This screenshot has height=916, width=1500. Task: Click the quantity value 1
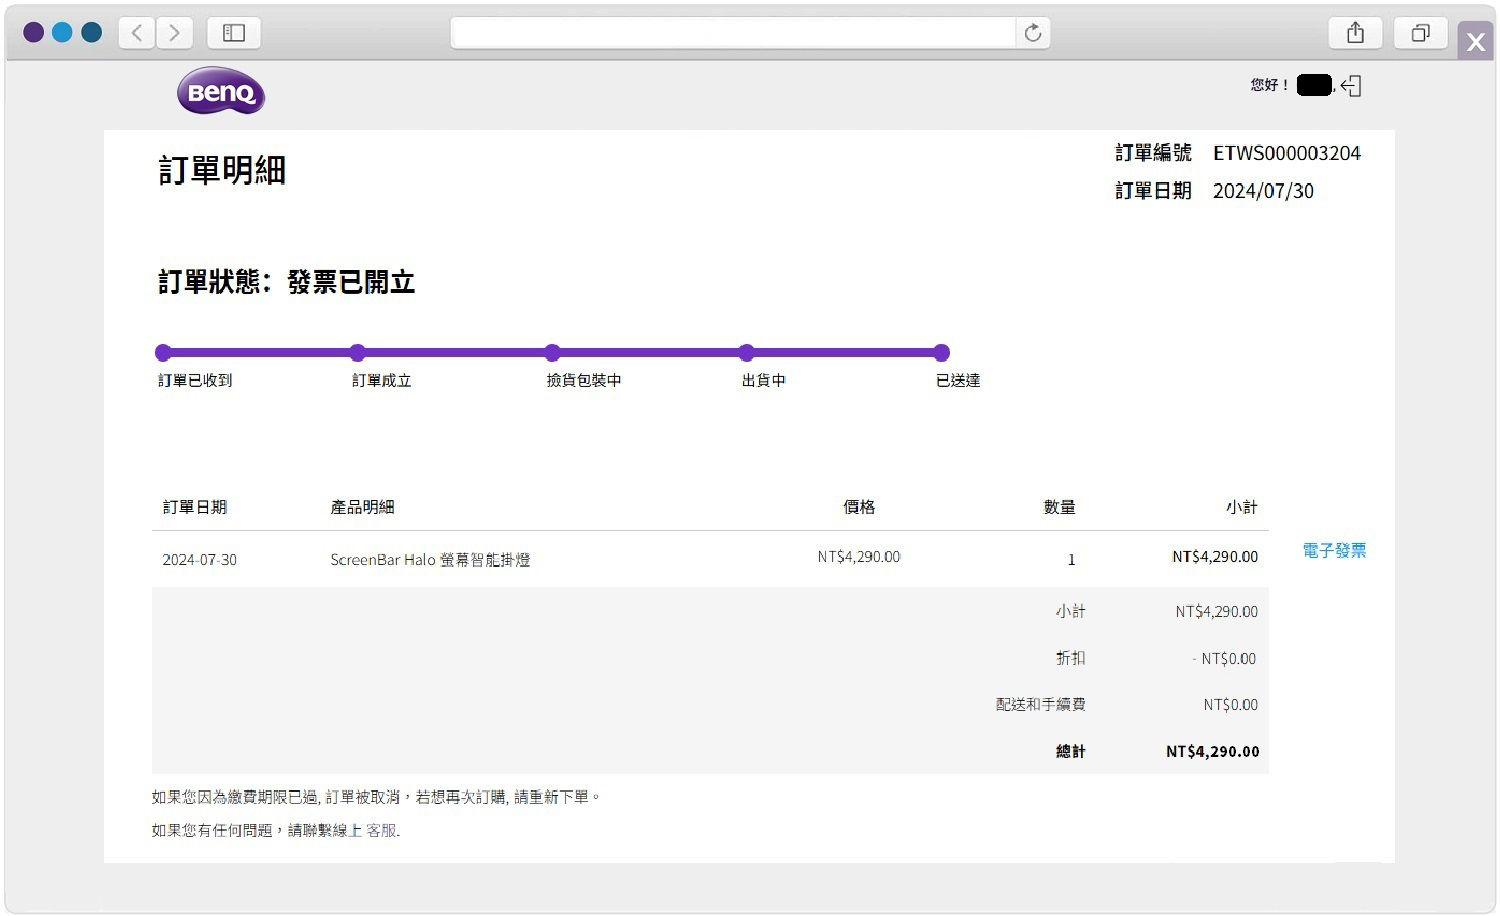pyautogui.click(x=1071, y=560)
